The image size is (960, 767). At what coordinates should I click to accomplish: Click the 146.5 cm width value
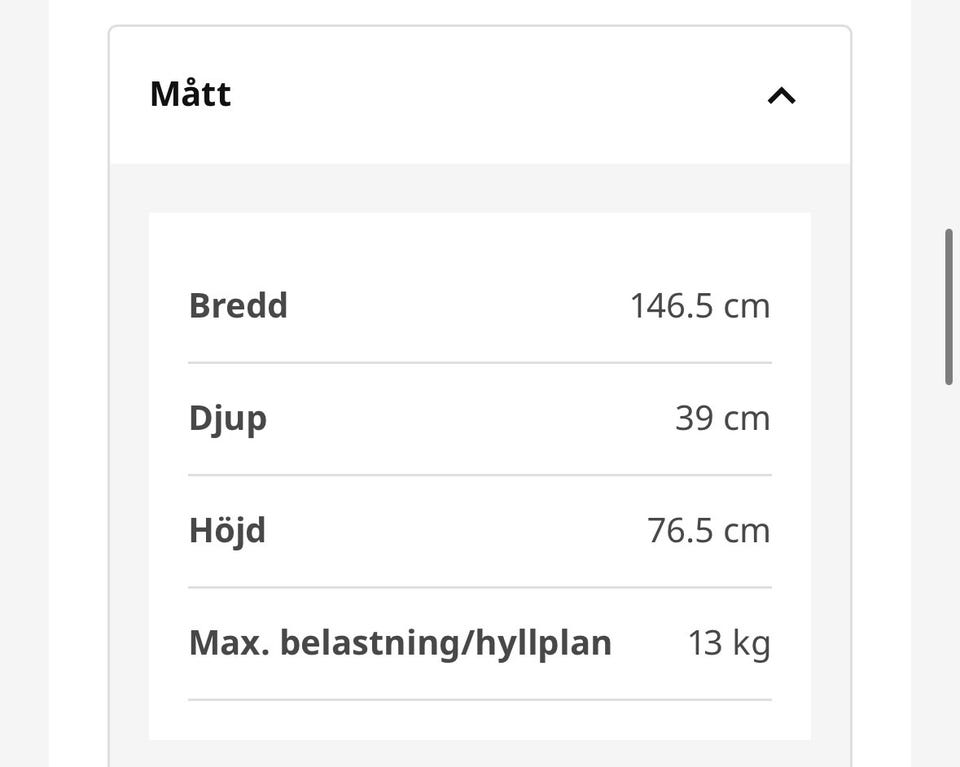click(x=700, y=305)
